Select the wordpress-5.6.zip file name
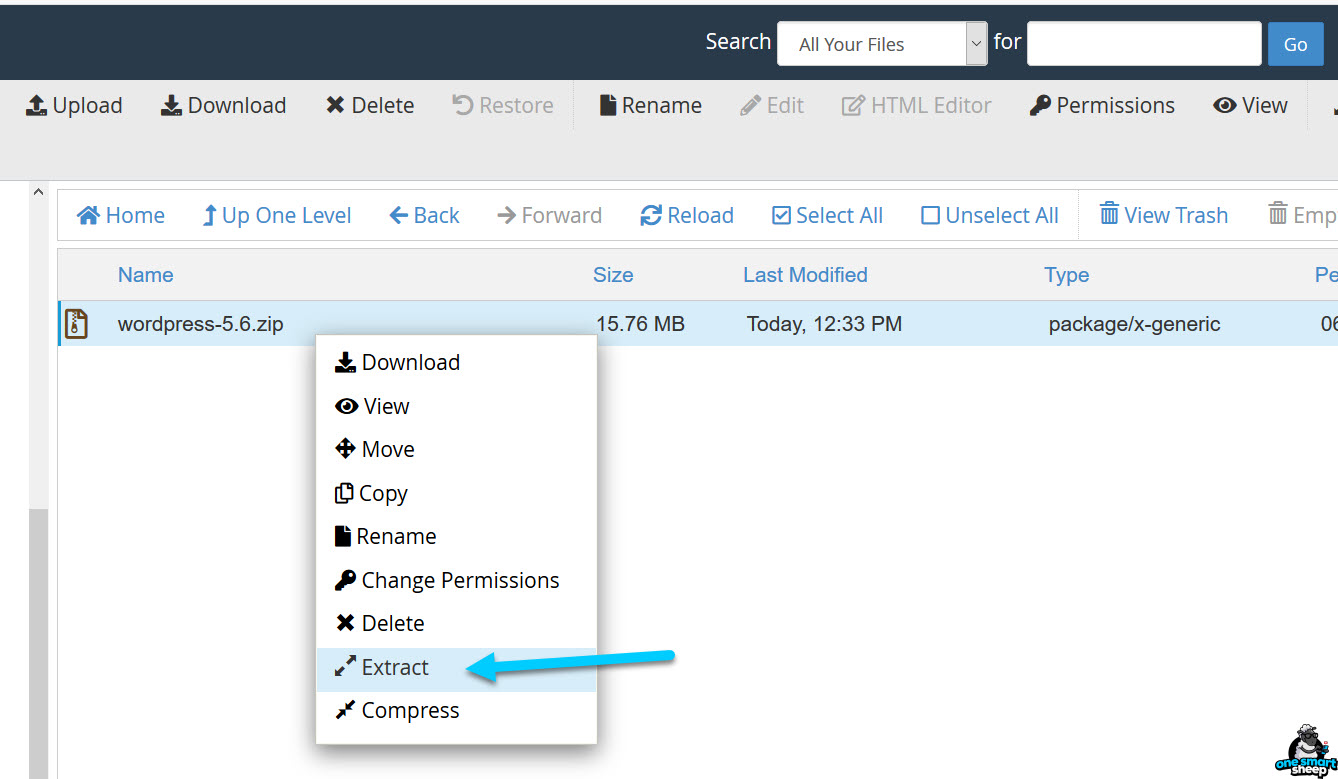The height and width of the screenshot is (779, 1338). 200,324
